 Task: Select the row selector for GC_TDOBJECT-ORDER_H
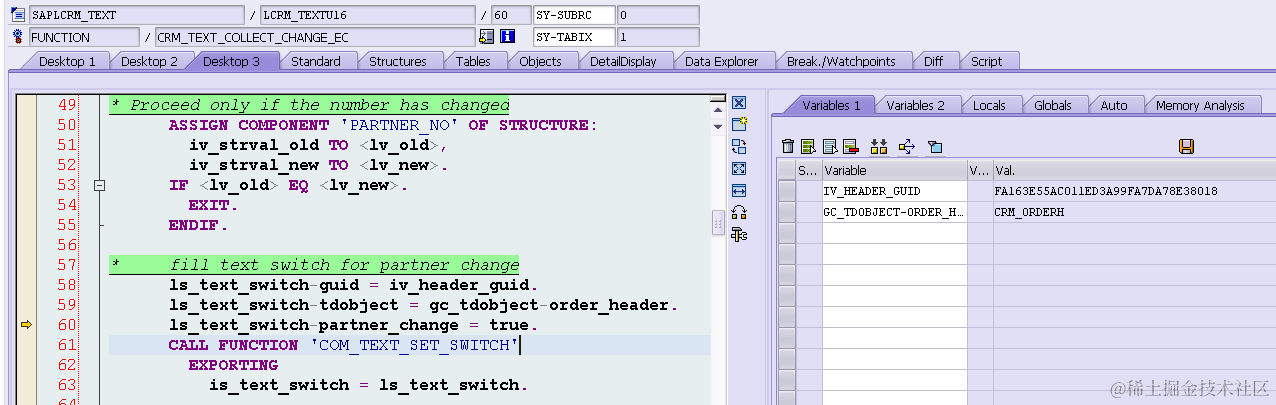[x=787, y=212]
